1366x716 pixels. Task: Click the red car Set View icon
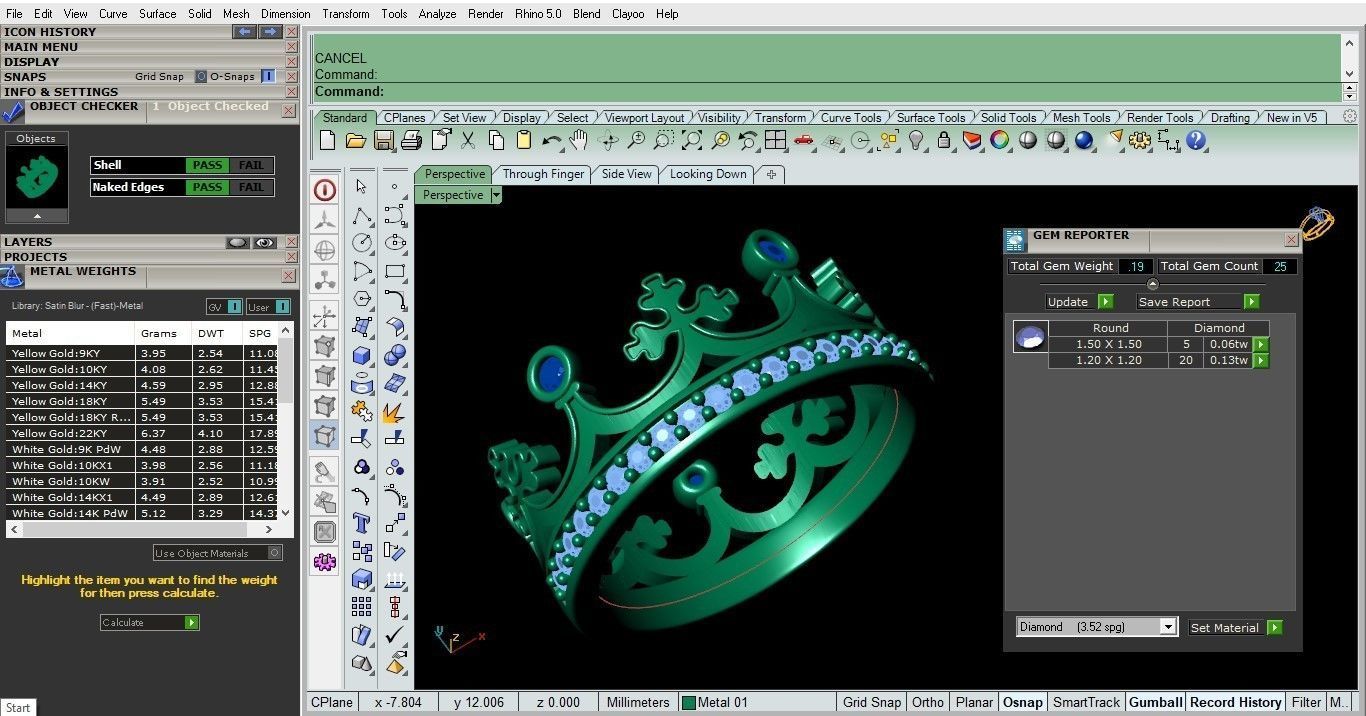tap(803, 141)
